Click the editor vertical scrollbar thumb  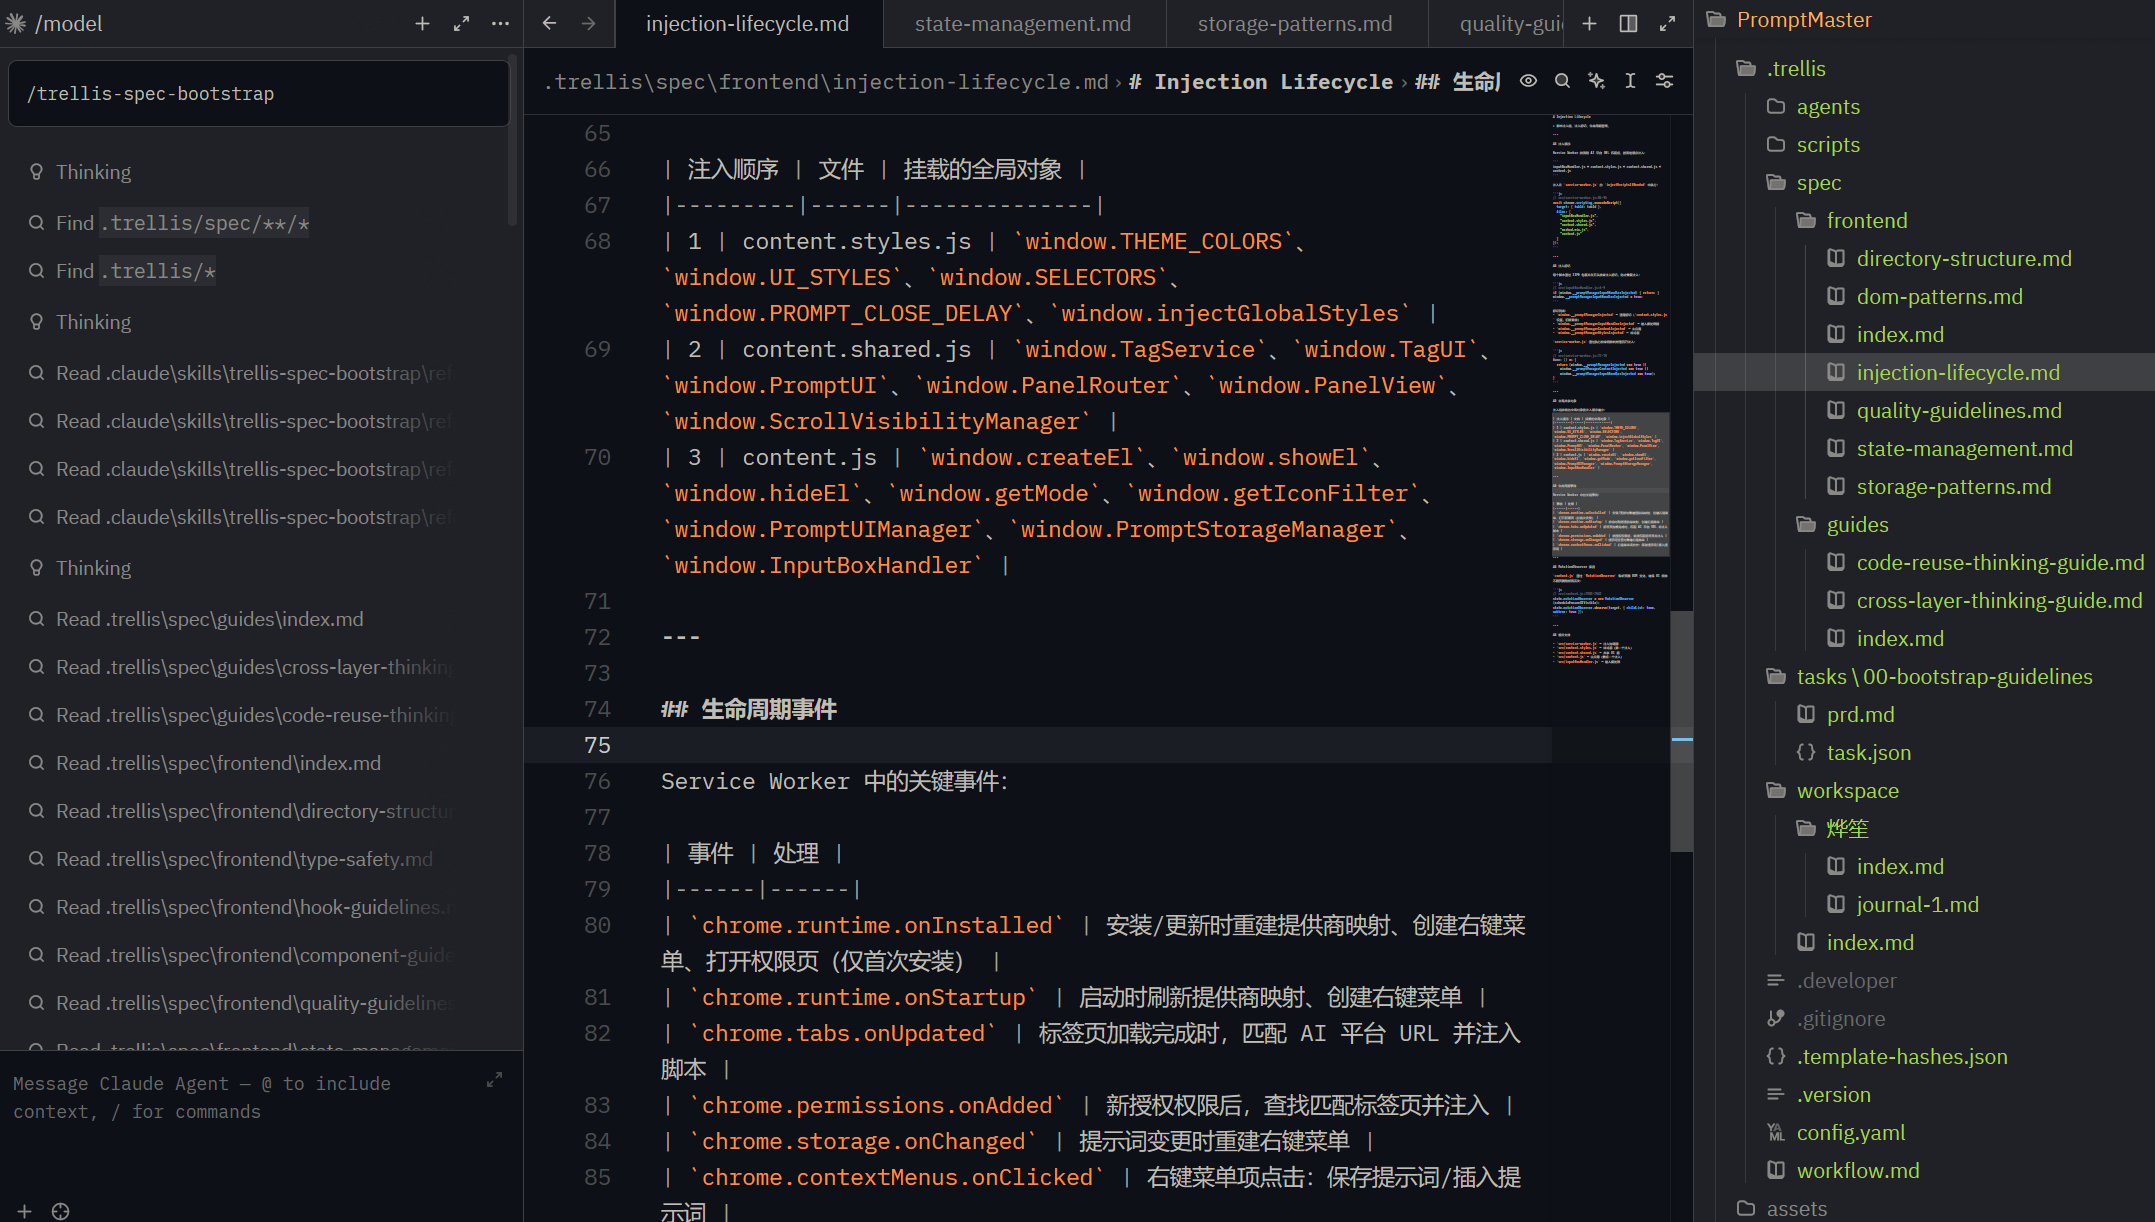point(1681,731)
